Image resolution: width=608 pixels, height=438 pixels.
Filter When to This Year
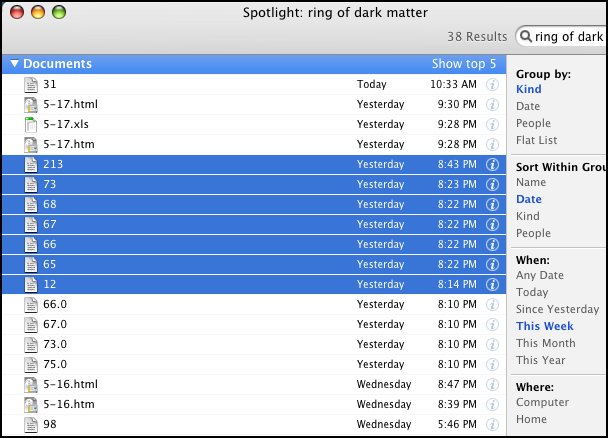click(541, 360)
